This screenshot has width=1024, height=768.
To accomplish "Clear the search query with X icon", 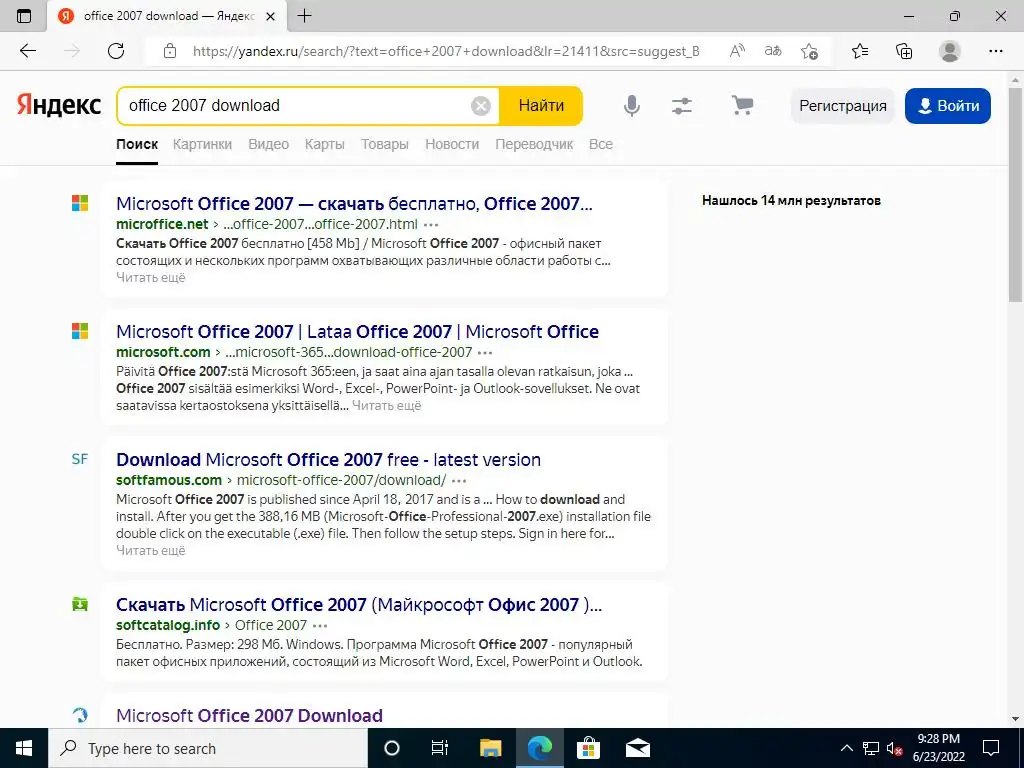I will coord(481,106).
